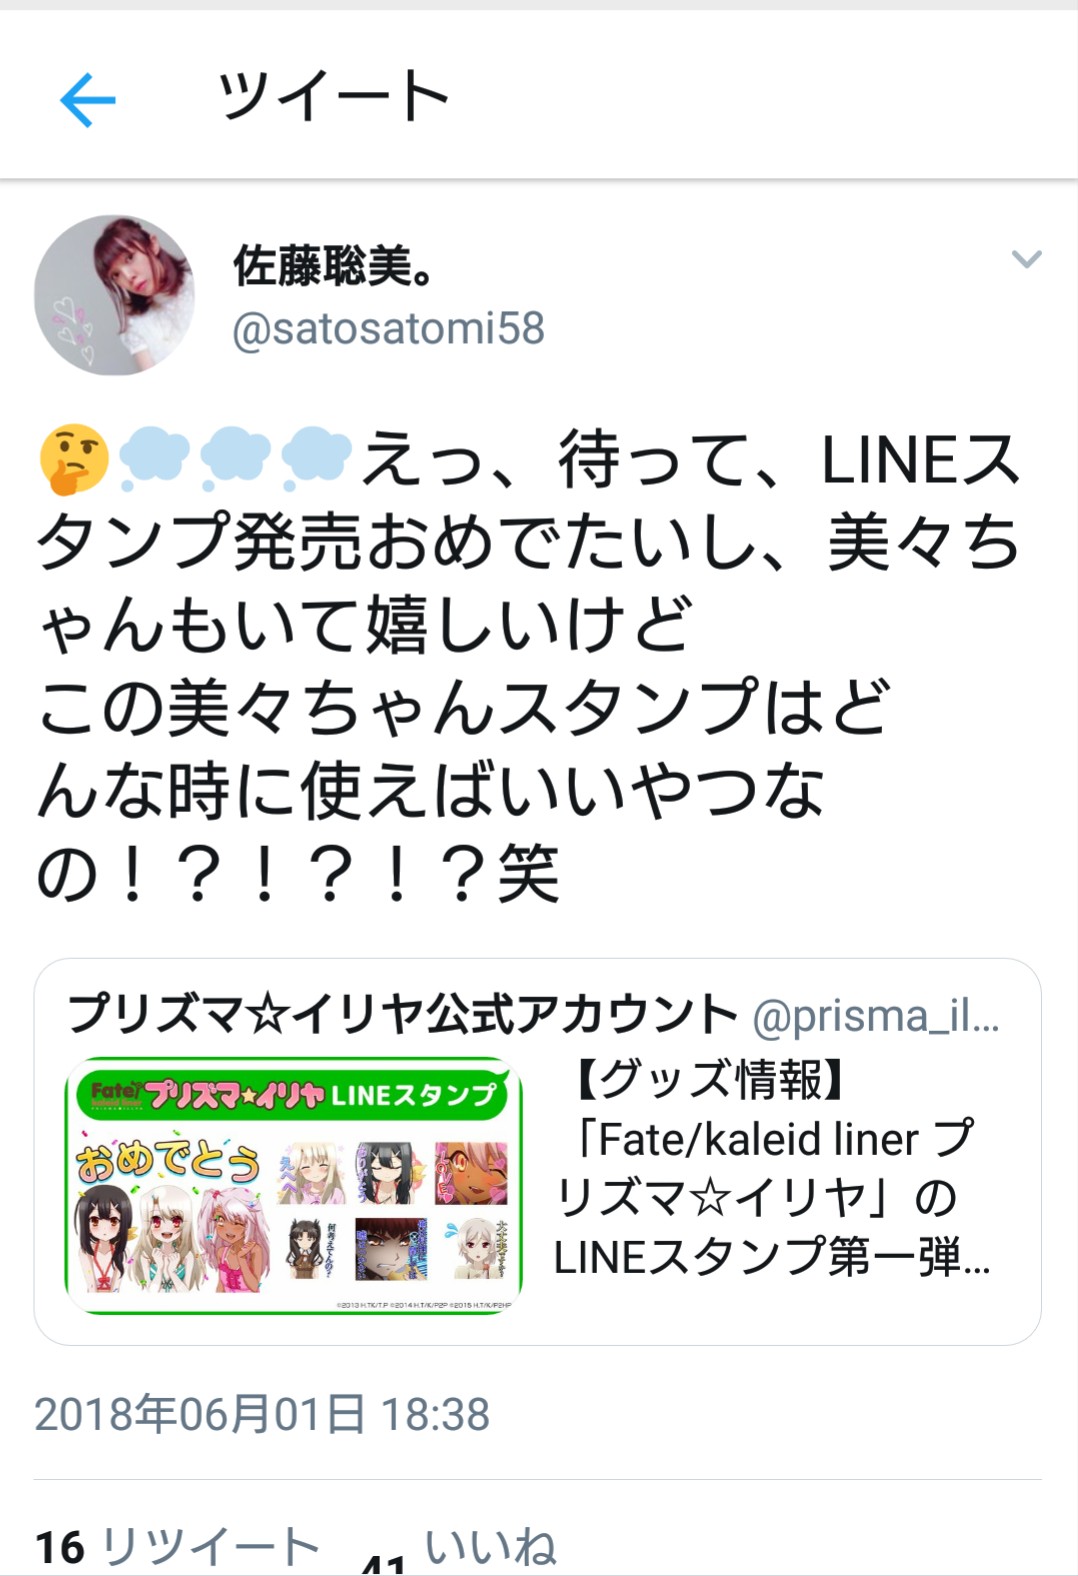
Task: View the 16 リツイート list
Action: coord(178,1547)
